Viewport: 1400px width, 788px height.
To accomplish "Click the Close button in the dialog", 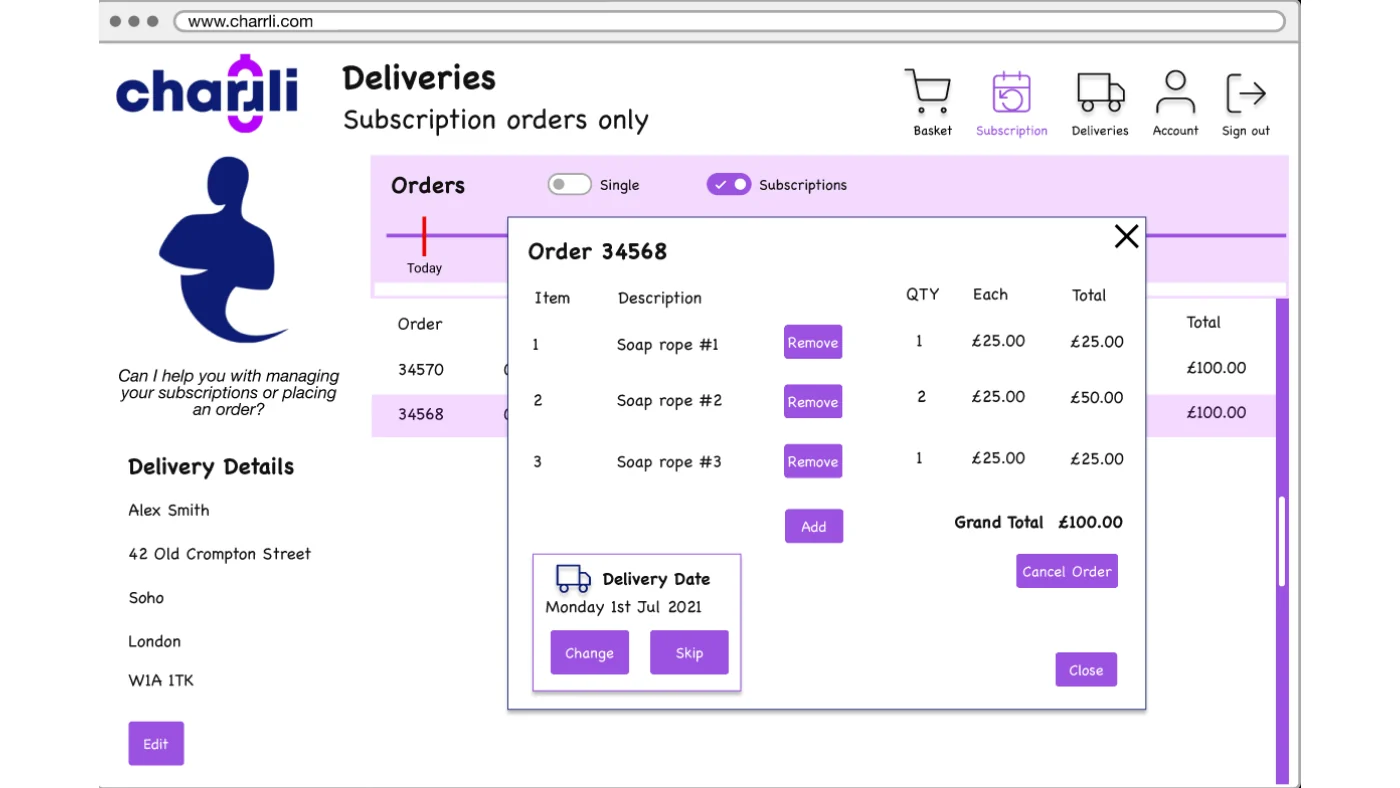I will tap(1086, 670).
